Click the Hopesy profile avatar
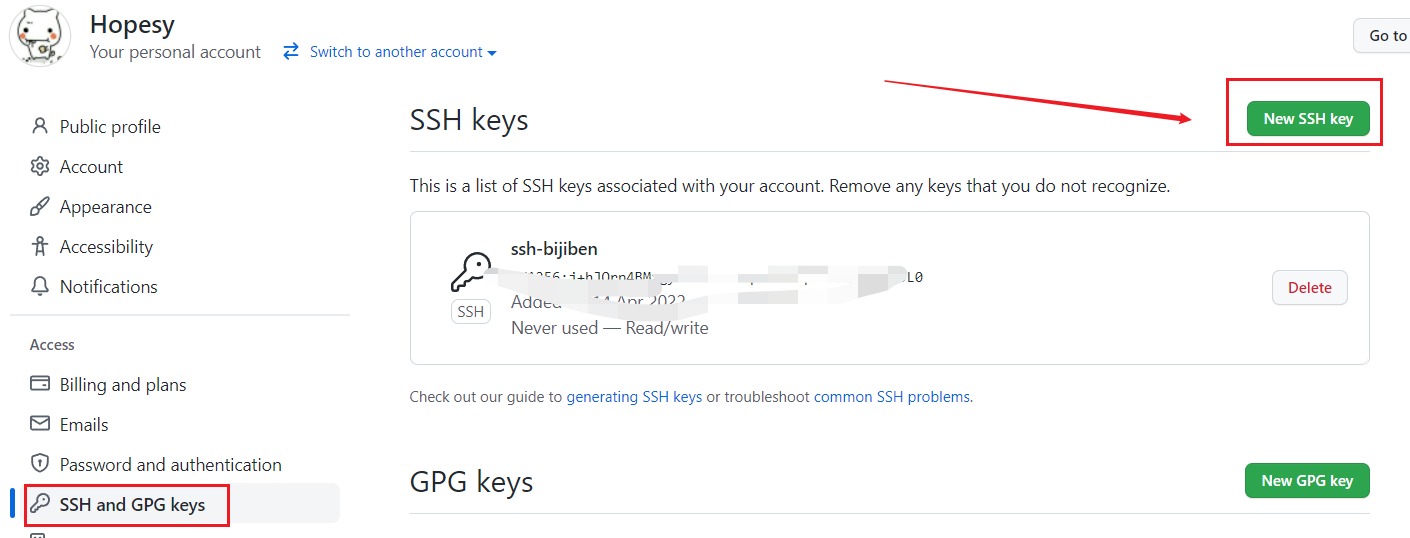 point(40,37)
